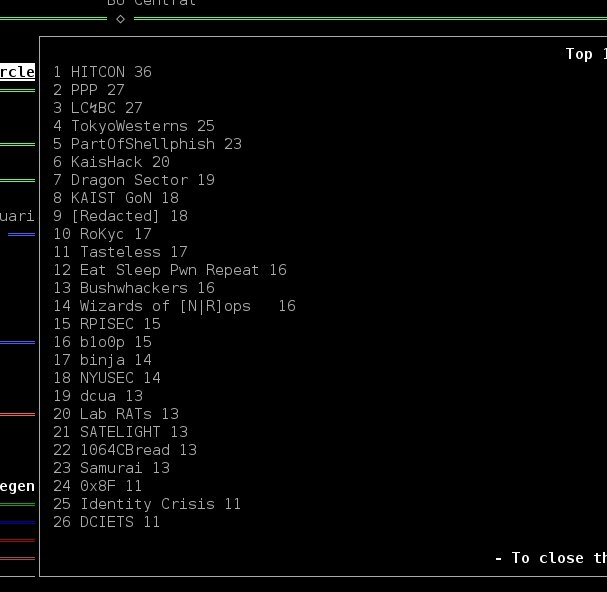Select the row '16 b1o0p 15'
Image resolution: width=607 pixels, height=592 pixels.
click(102, 342)
